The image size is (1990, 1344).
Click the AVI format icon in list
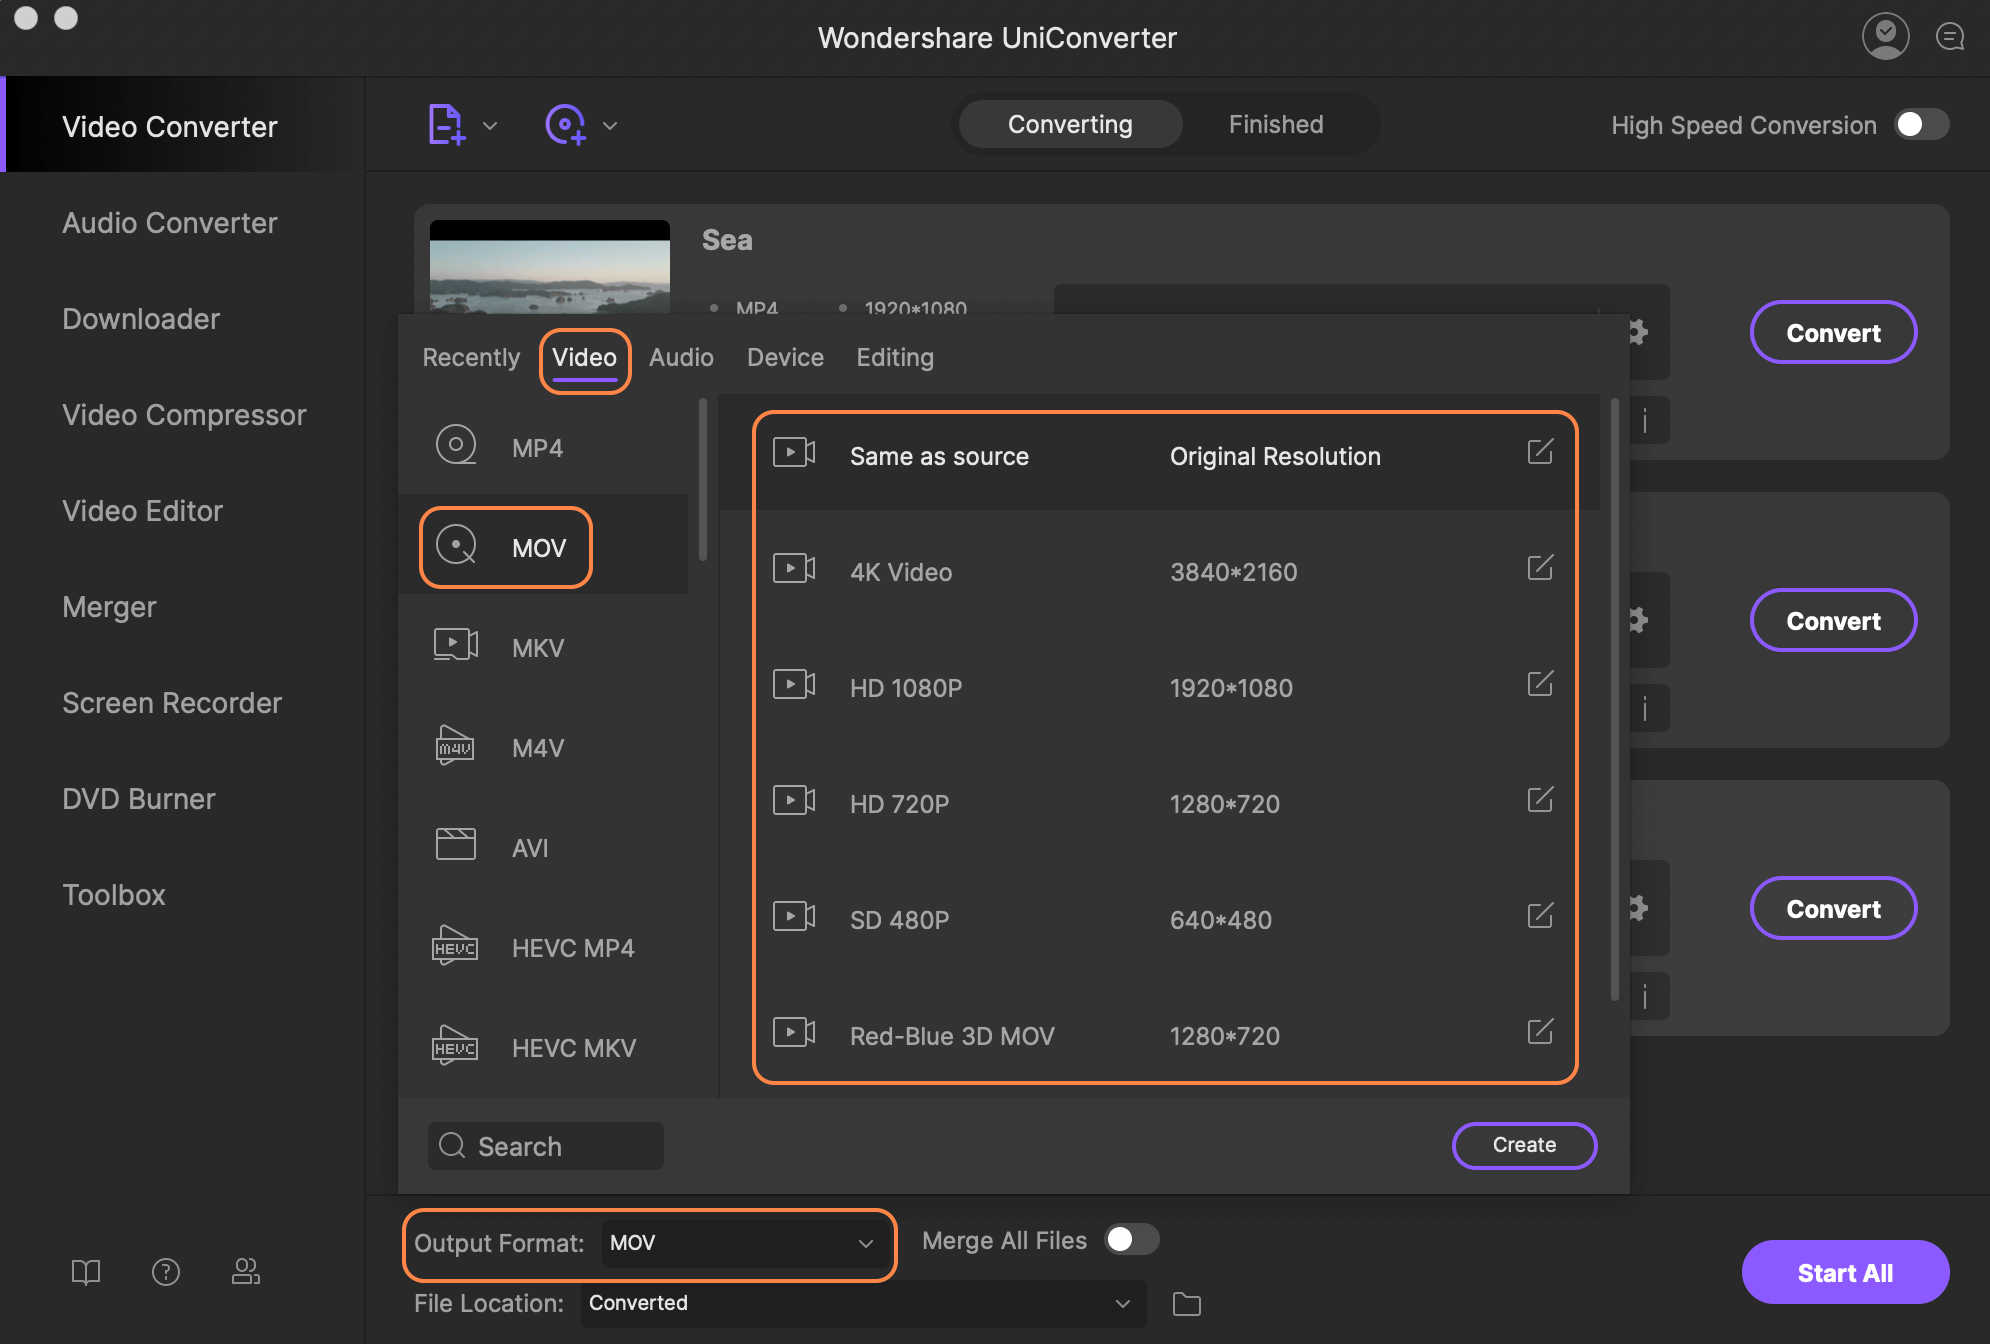coord(456,846)
